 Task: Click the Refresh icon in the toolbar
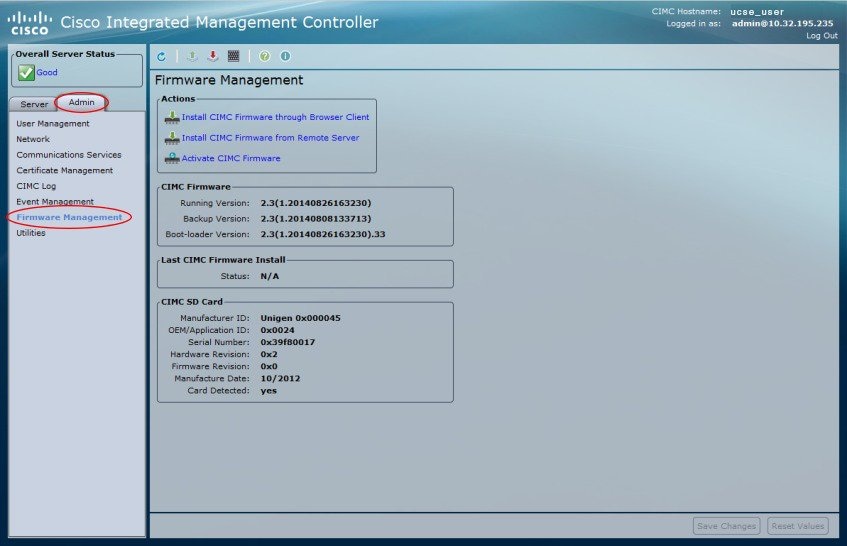pyautogui.click(x=161, y=56)
